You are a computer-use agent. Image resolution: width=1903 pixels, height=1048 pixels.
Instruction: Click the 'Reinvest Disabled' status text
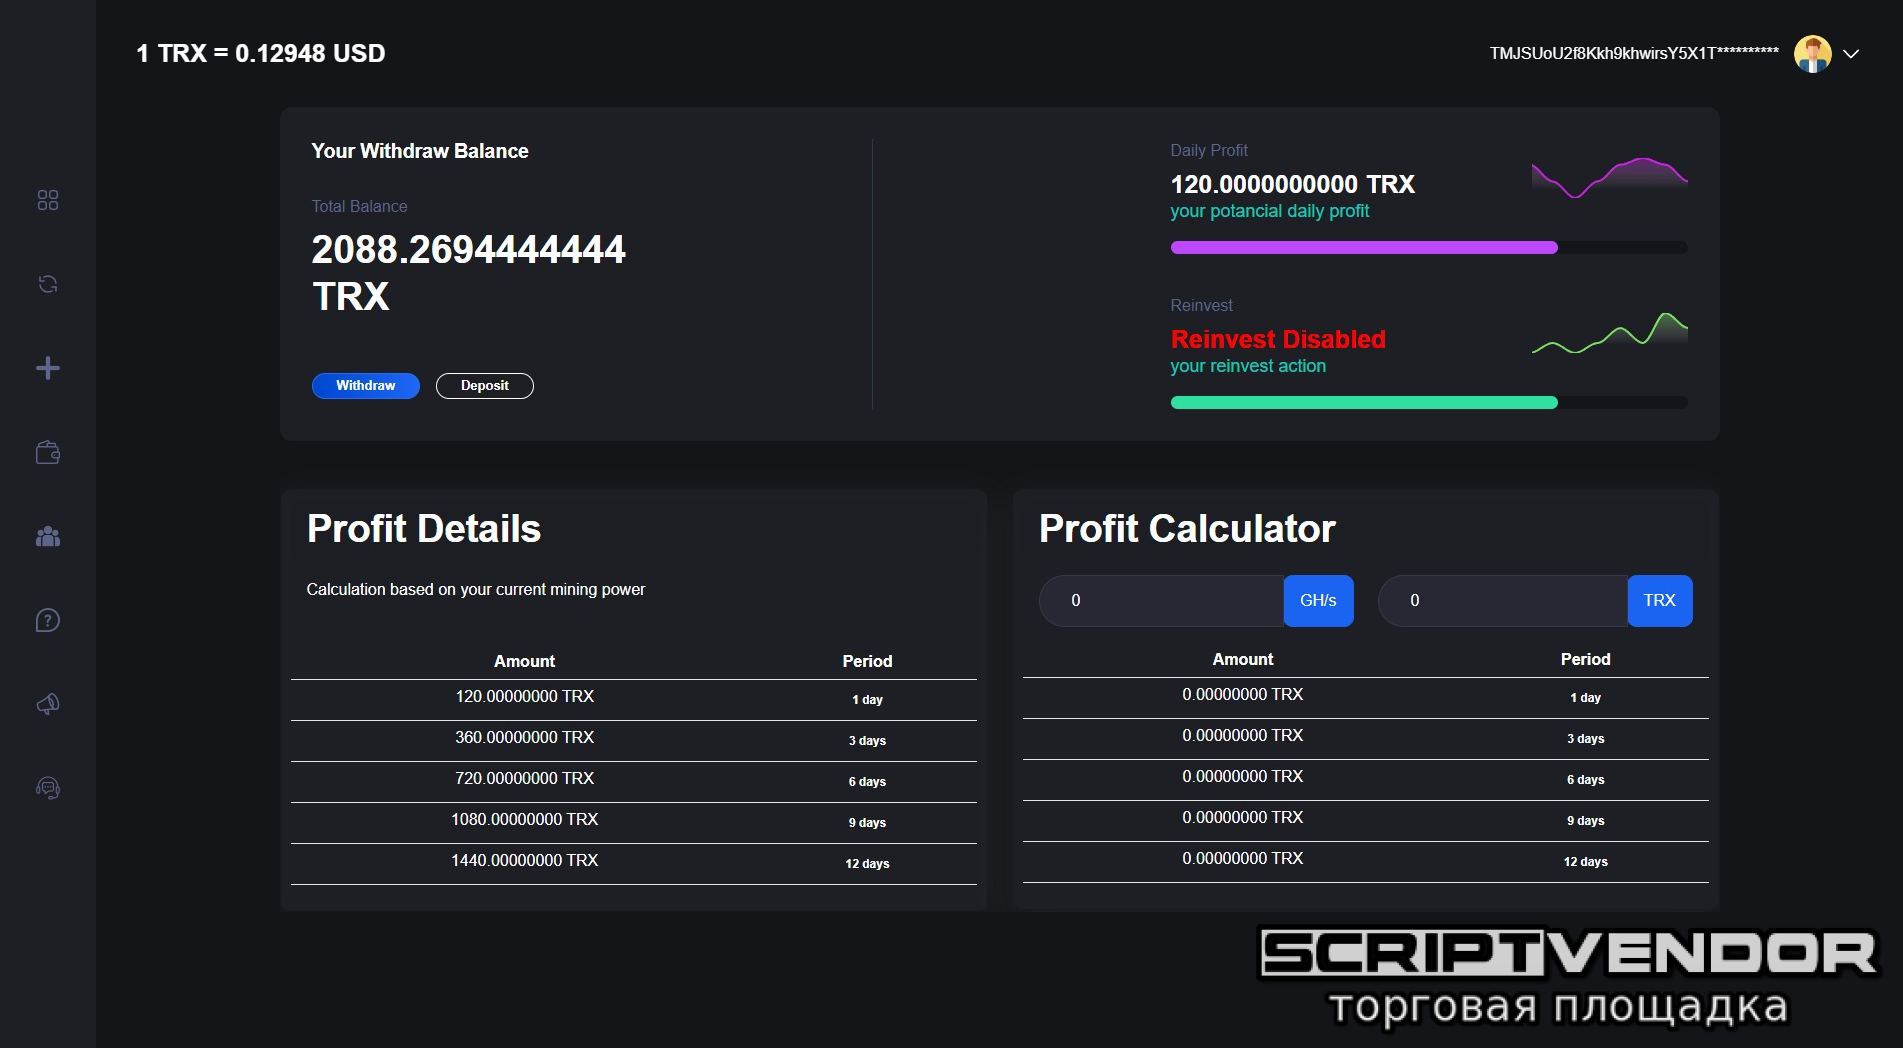tap(1278, 339)
